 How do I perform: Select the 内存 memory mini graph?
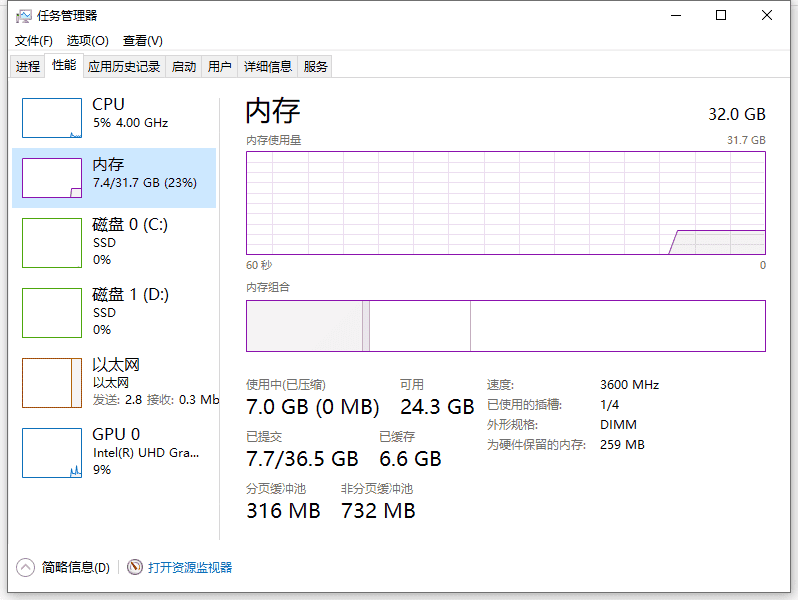52,178
